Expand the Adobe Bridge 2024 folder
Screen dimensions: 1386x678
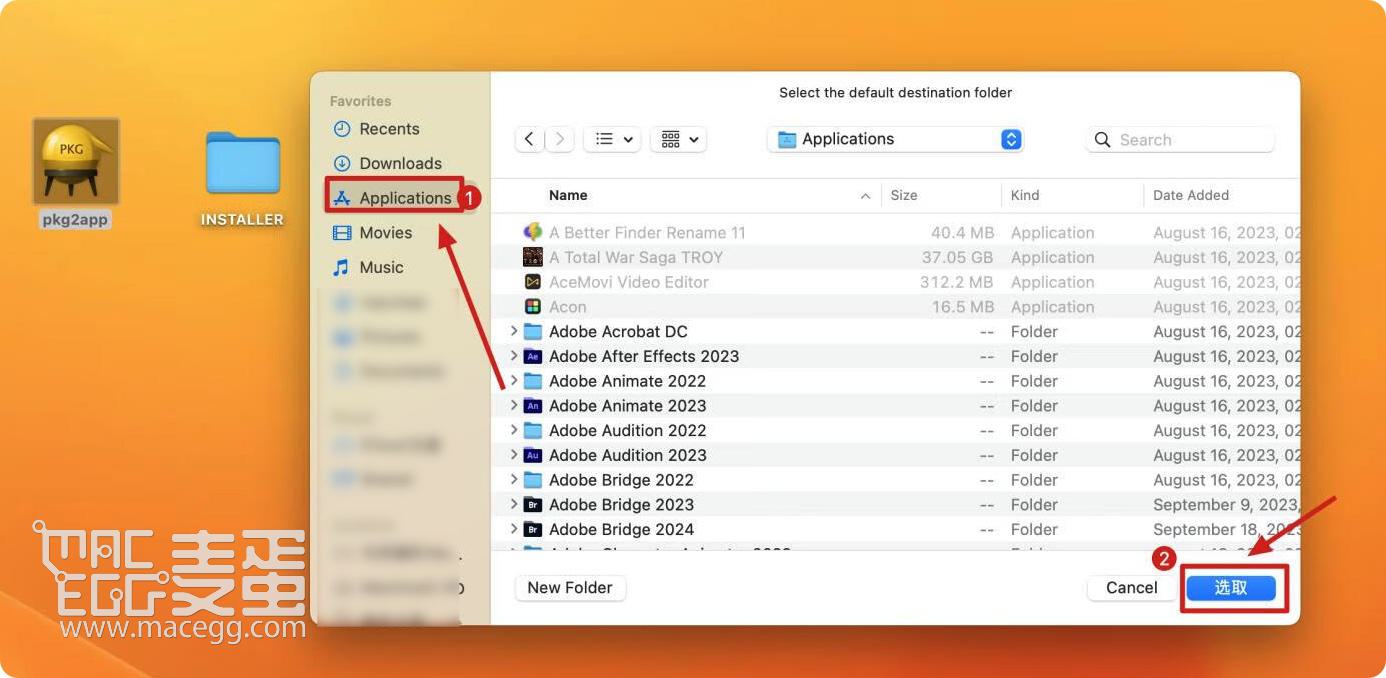click(x=514, y=529)
